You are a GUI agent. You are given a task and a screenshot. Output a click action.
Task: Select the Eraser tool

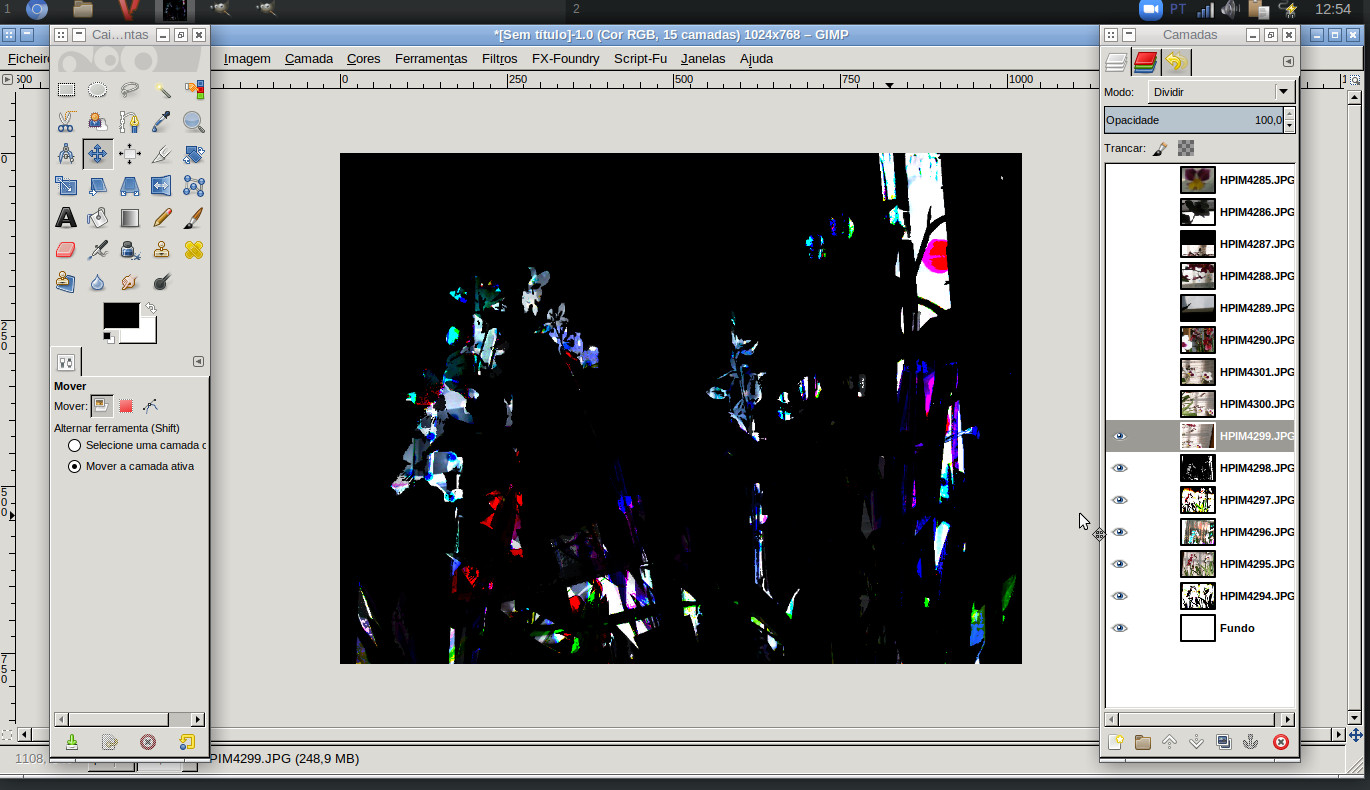[x=66, y=250]
